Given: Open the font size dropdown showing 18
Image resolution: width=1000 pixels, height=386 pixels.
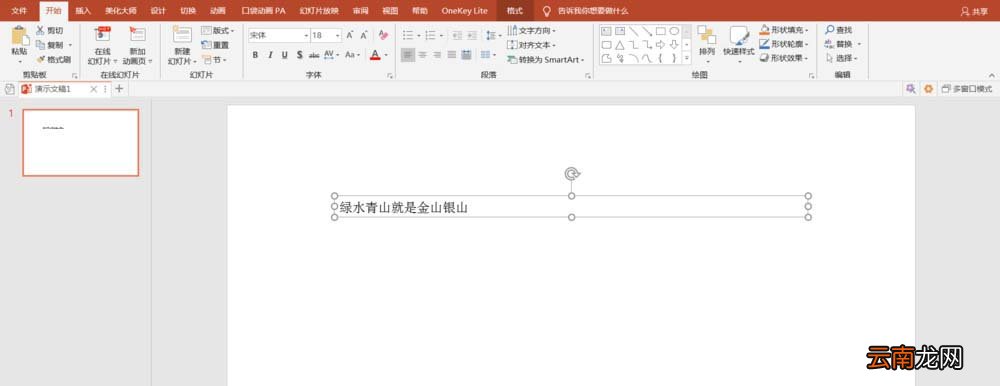Looking at the screenshot, I should [x=337, y=36].
